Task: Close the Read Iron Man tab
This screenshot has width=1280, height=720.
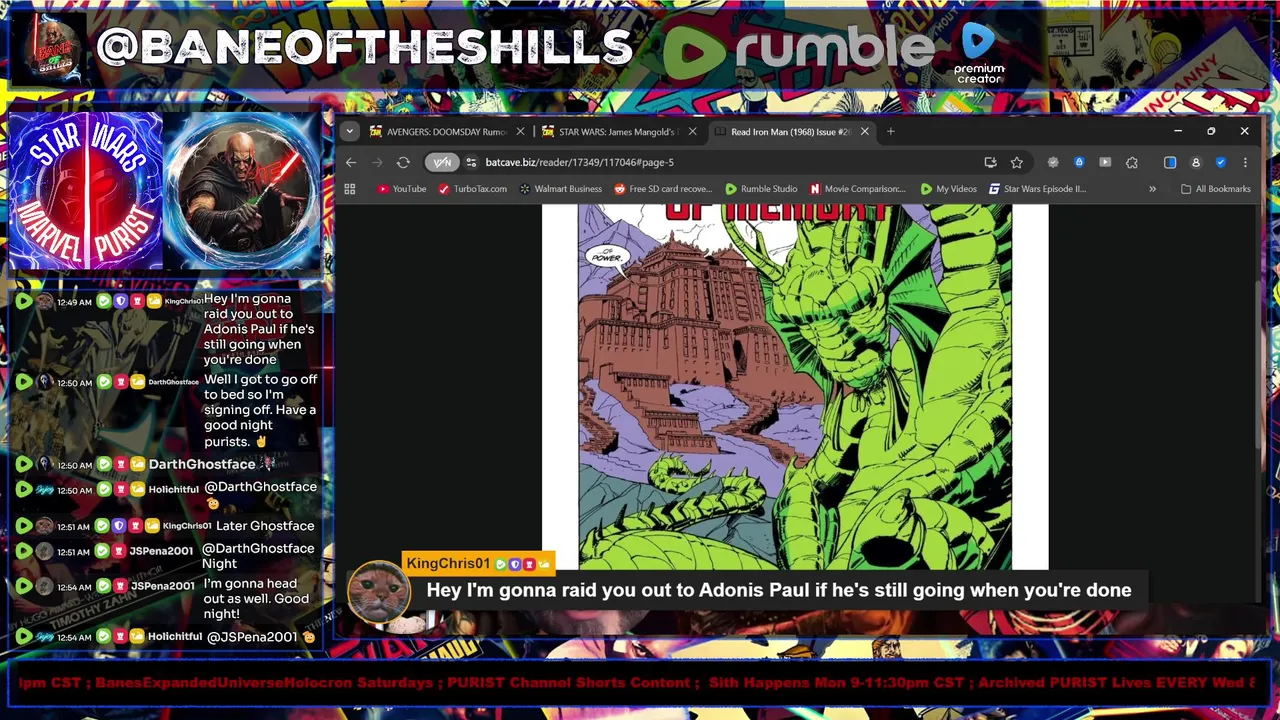Action: pyautogui.click(x=865, y=132)
